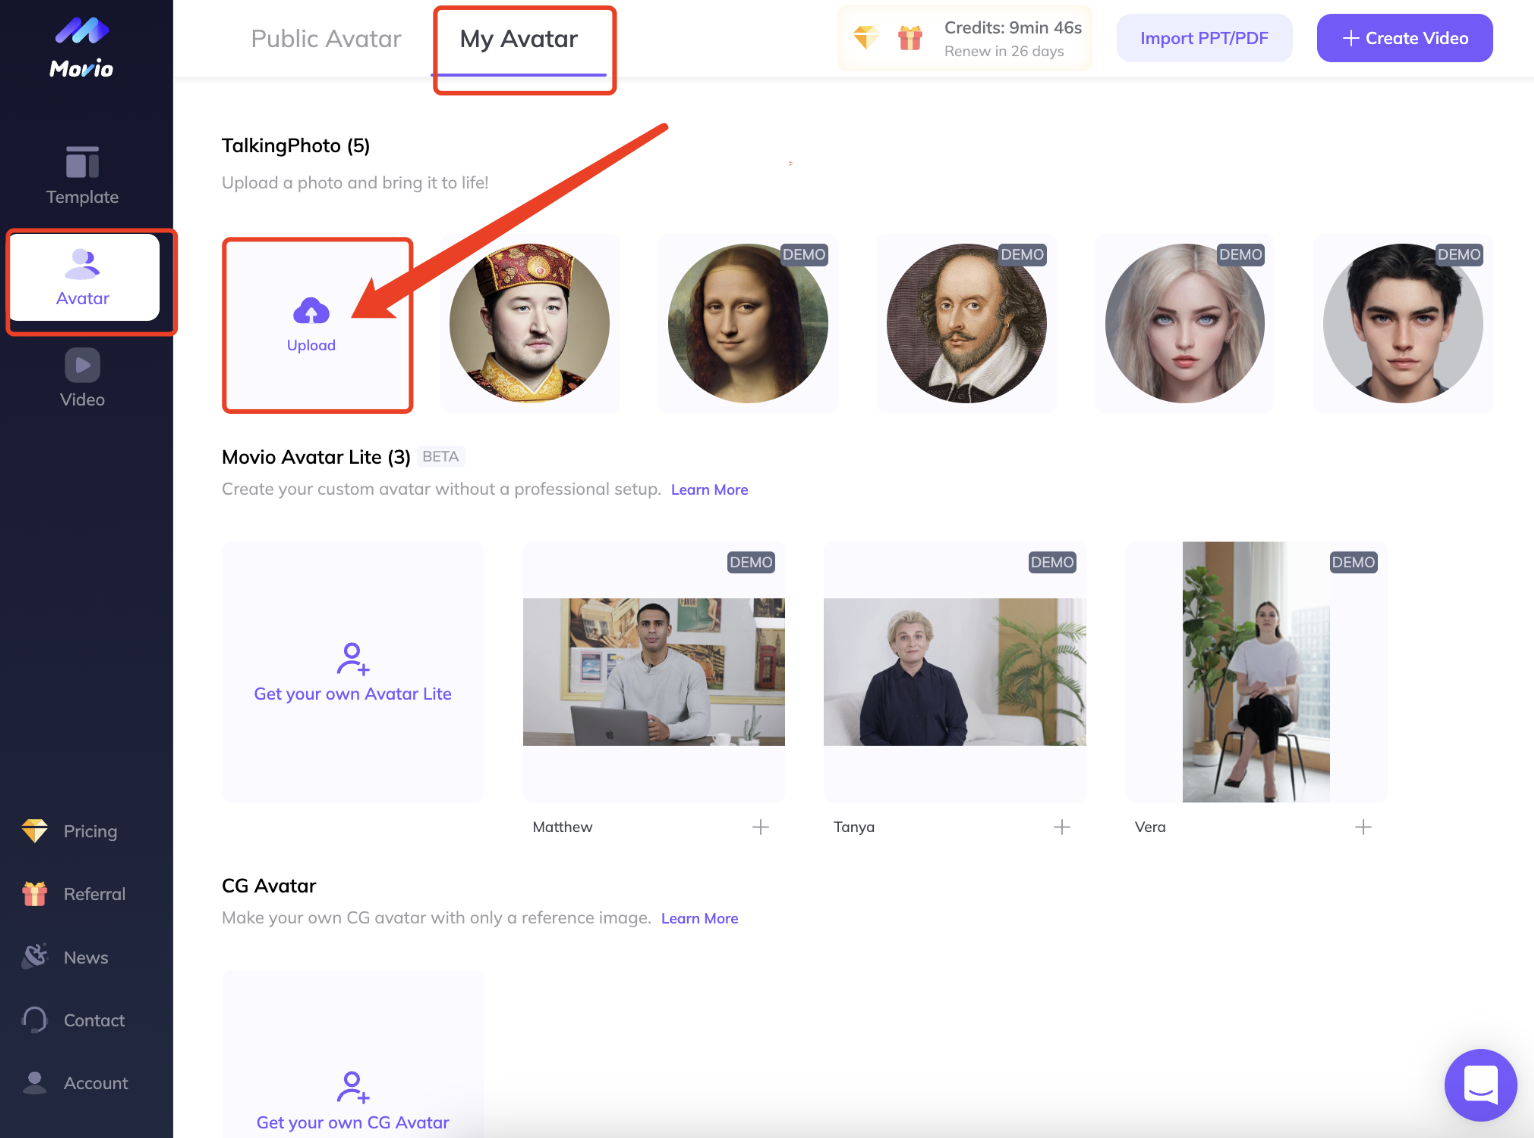Click Get your own Avatar Lite
Viewport: 1534px width, 1138px height.
[x=353, y=672]
